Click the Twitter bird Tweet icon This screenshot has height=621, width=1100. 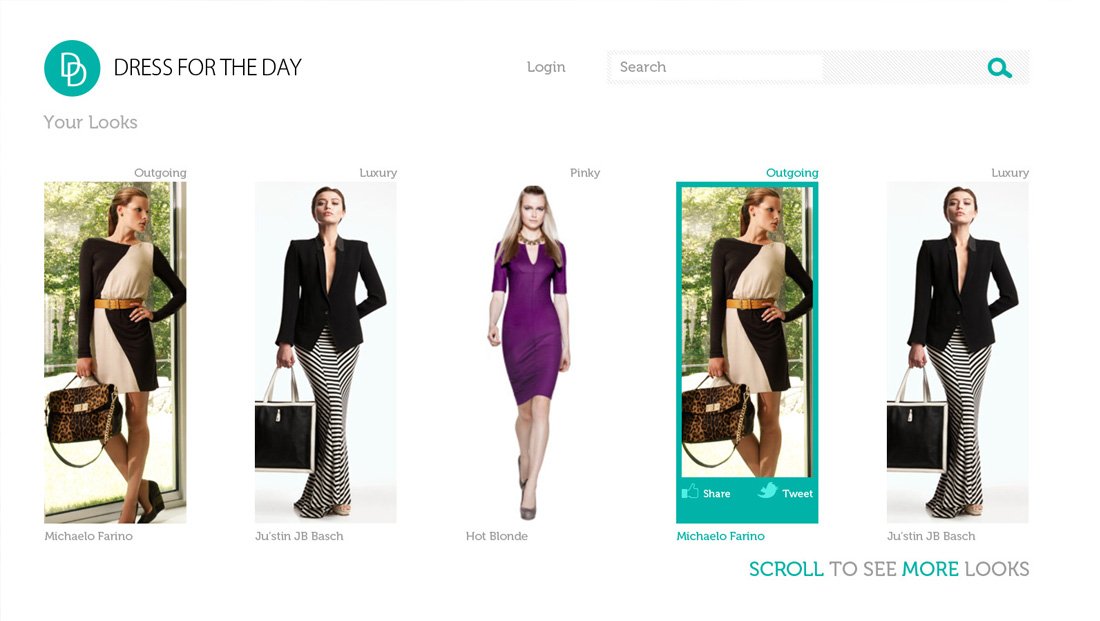(767, 490)
